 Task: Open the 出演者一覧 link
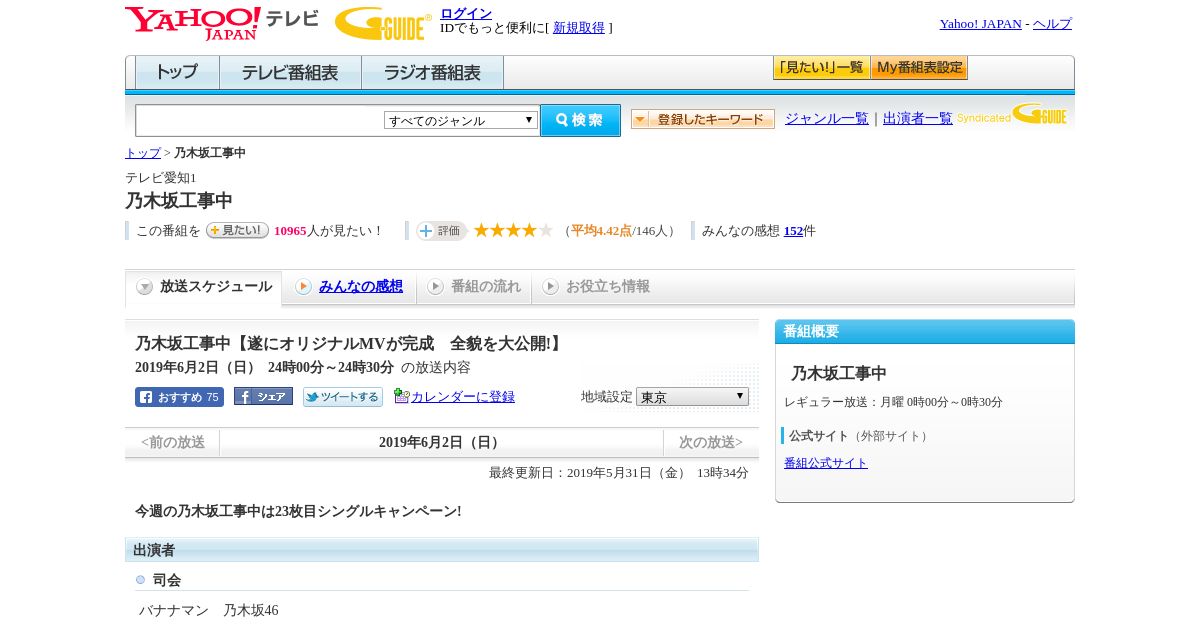click(x=918, y=118)
